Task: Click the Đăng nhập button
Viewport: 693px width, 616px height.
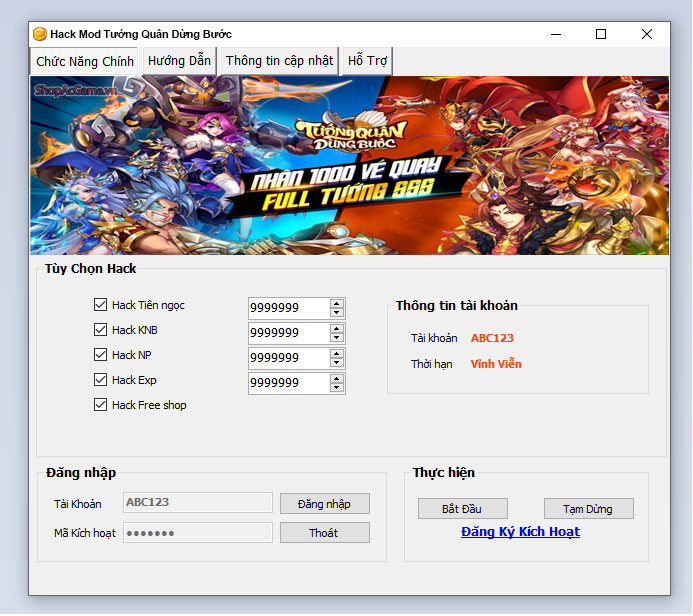Action: [325, 504]
